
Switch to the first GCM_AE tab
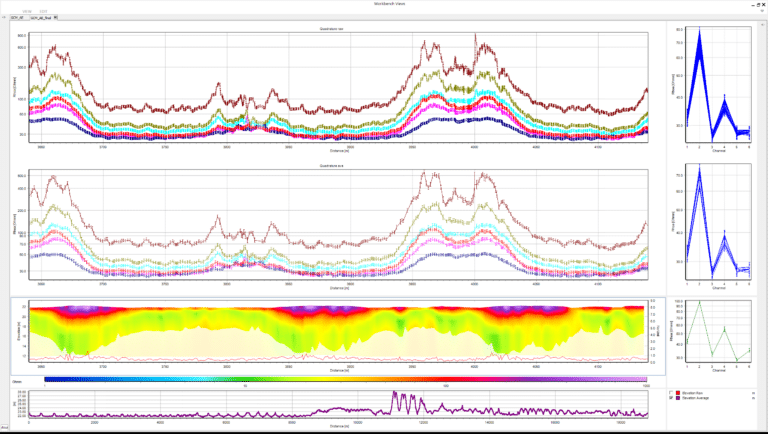click(19, 18)
